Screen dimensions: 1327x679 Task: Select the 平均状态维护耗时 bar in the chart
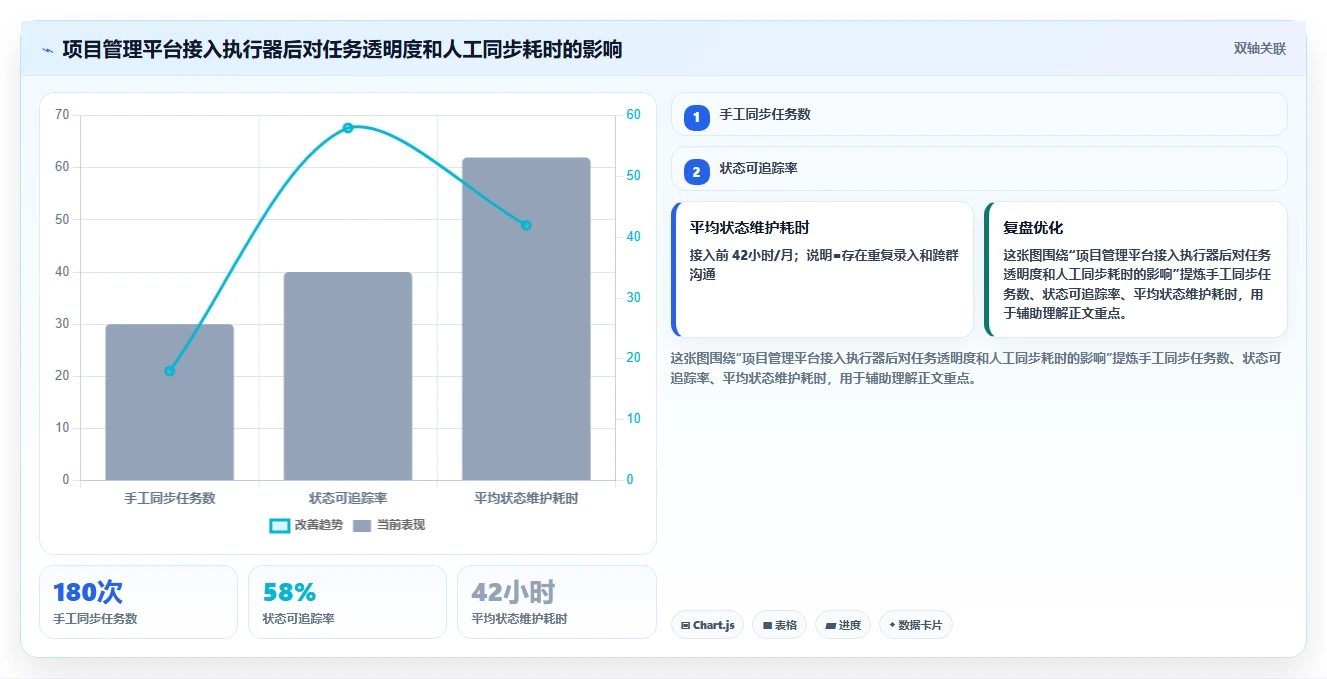pos(526,319)
